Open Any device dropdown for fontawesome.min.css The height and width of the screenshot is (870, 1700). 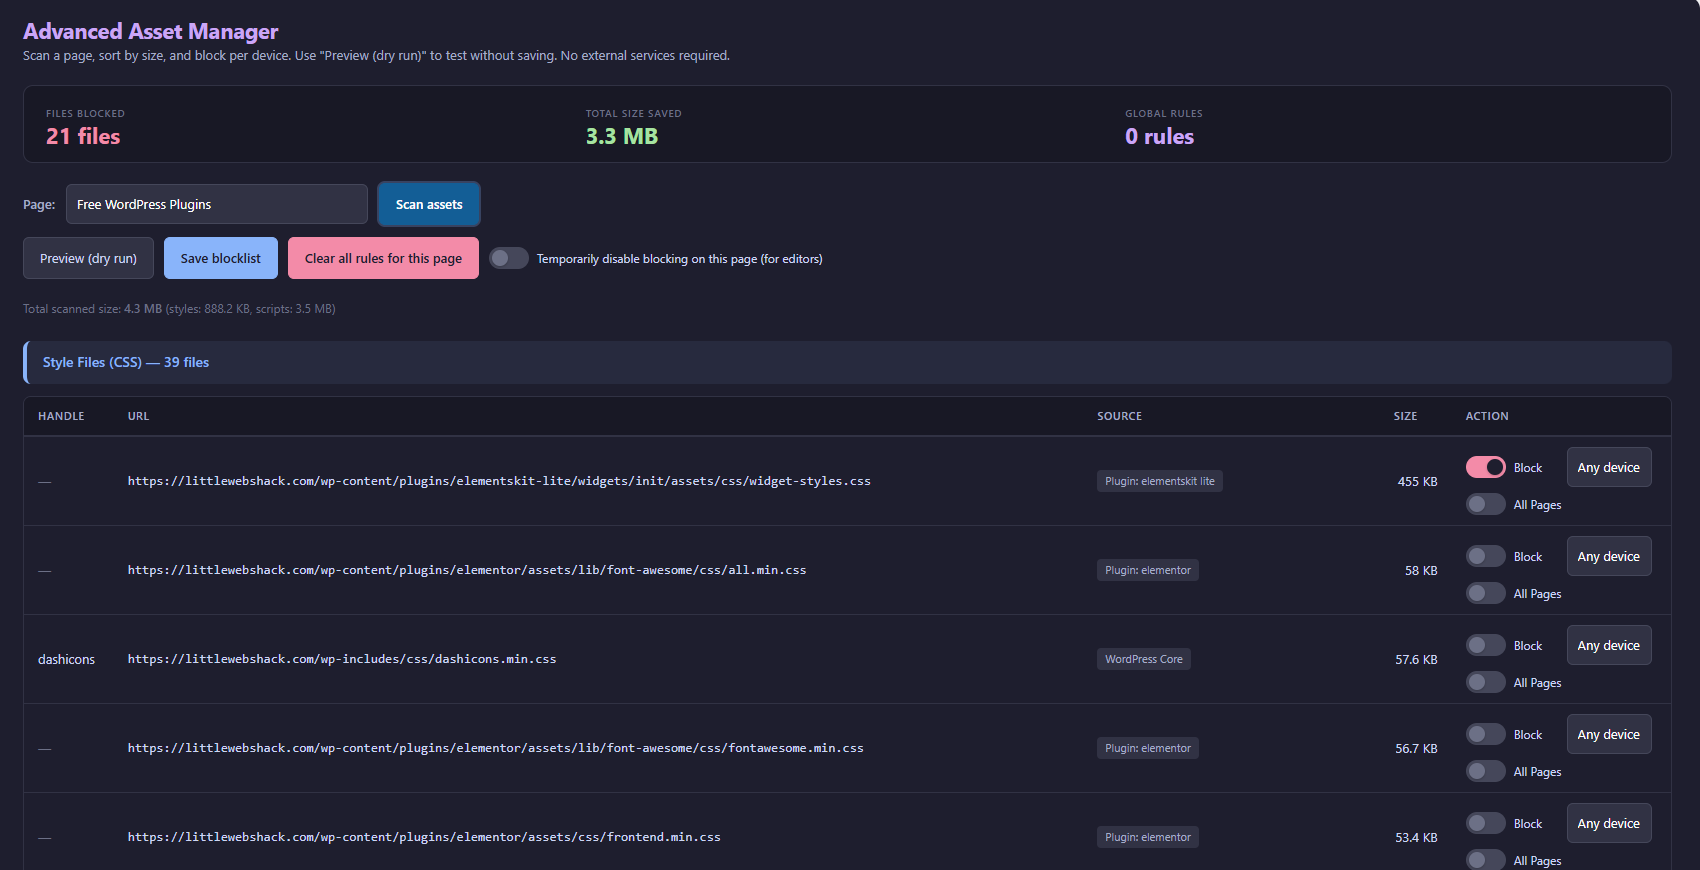[x=1608, y=734]
